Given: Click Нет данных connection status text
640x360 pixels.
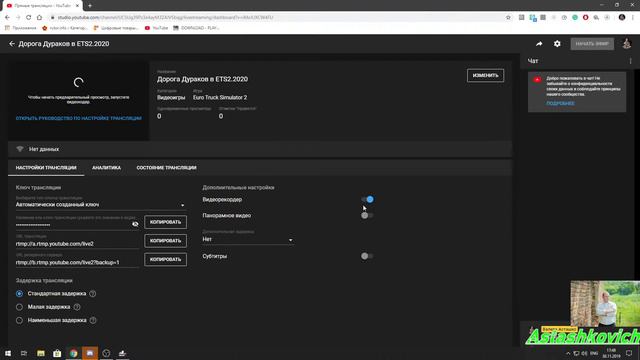Looking at the screenshot, I should (x=44, y=149).
